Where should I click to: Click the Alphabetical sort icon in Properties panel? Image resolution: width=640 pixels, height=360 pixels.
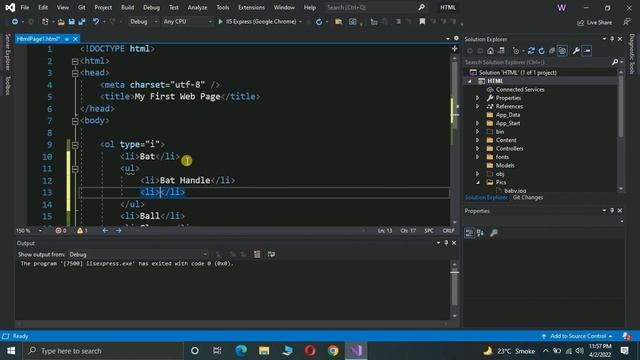480,233
